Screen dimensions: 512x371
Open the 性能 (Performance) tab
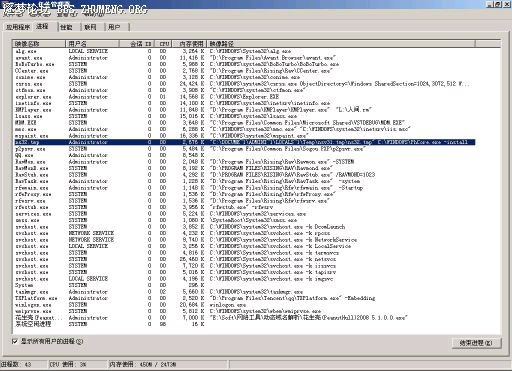(66, 27)
